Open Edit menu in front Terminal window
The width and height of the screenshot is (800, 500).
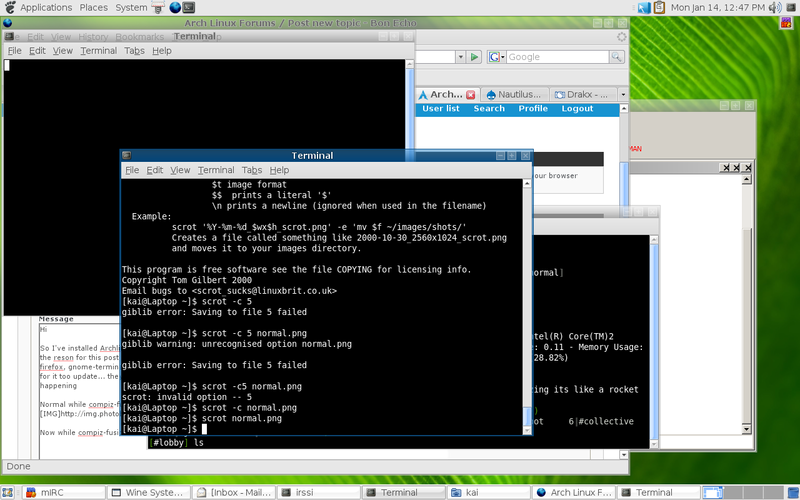[x=155, y=170]
